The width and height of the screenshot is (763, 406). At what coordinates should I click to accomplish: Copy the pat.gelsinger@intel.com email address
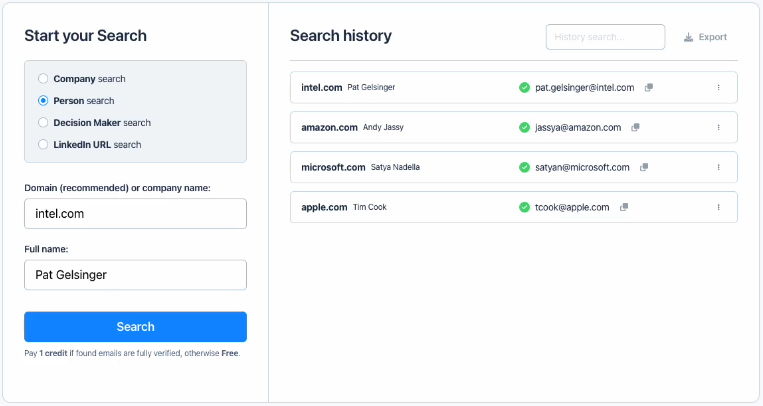coord(648,88)
